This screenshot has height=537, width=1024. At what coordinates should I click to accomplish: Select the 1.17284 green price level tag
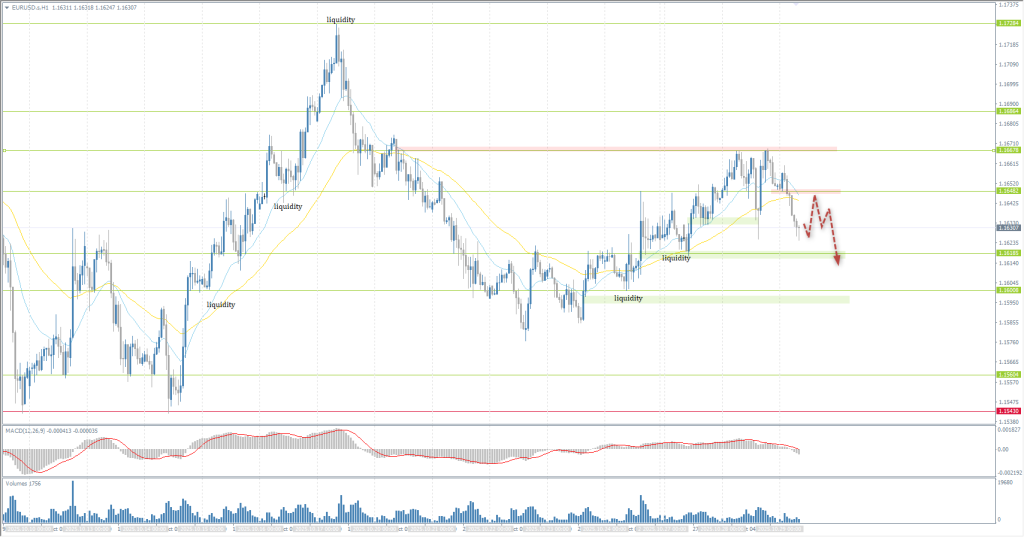pos(1007,23)
